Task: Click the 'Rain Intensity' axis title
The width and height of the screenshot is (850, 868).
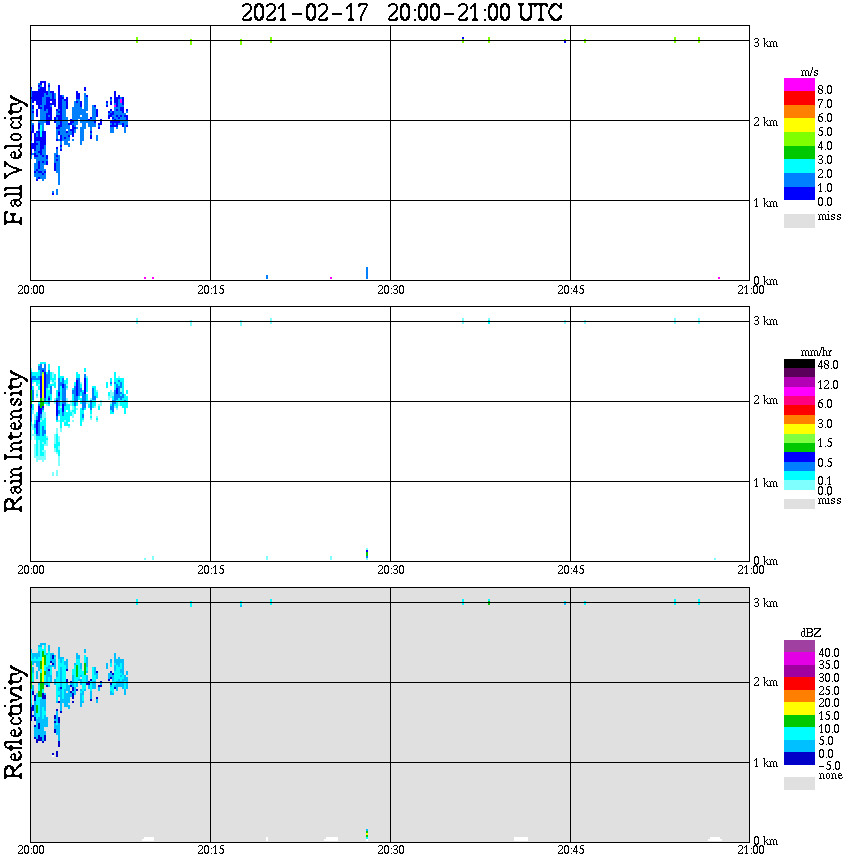Action: click(x=14, y=441)
